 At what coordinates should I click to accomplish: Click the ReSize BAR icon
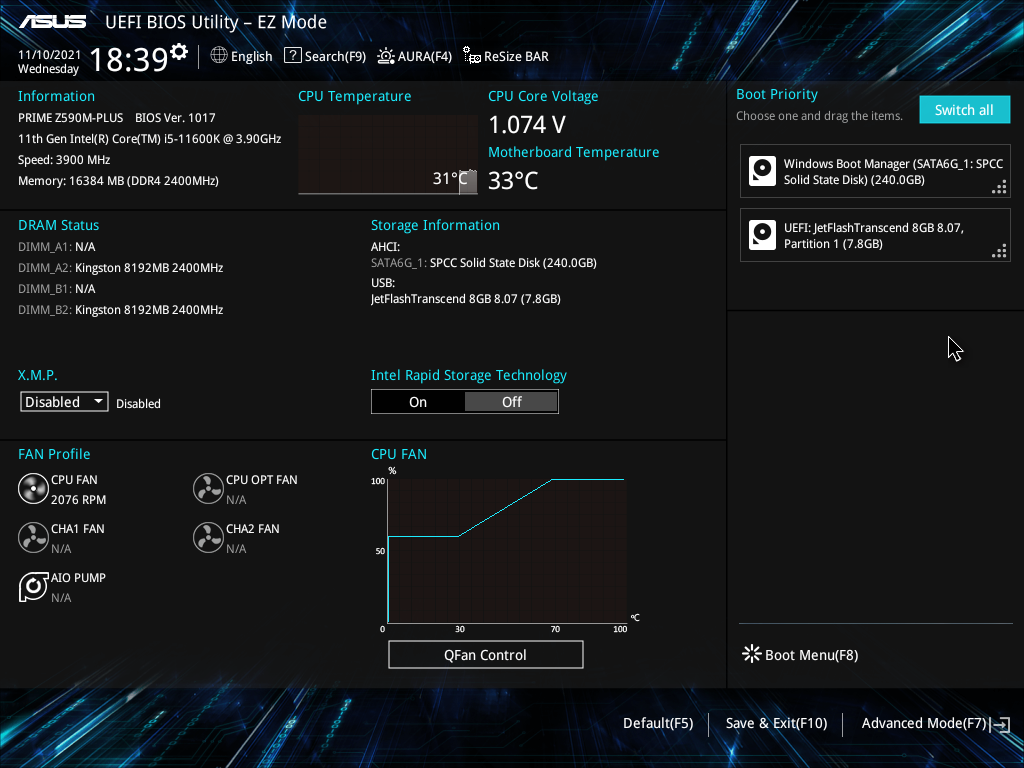click(472, 56)
